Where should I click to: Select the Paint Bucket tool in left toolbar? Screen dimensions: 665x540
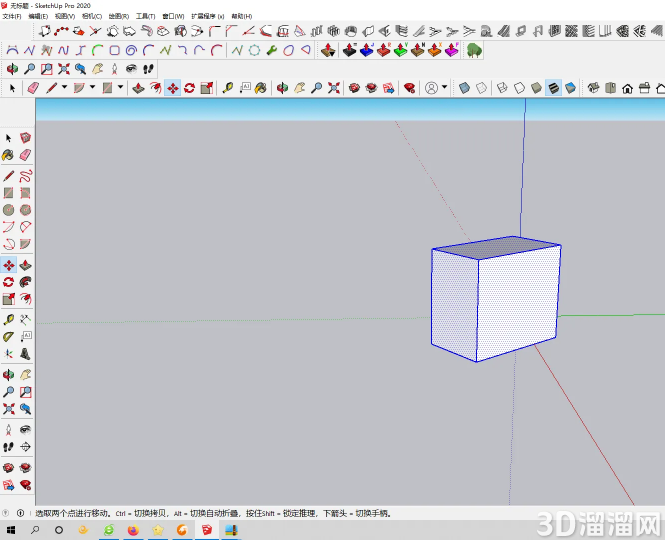8,155
